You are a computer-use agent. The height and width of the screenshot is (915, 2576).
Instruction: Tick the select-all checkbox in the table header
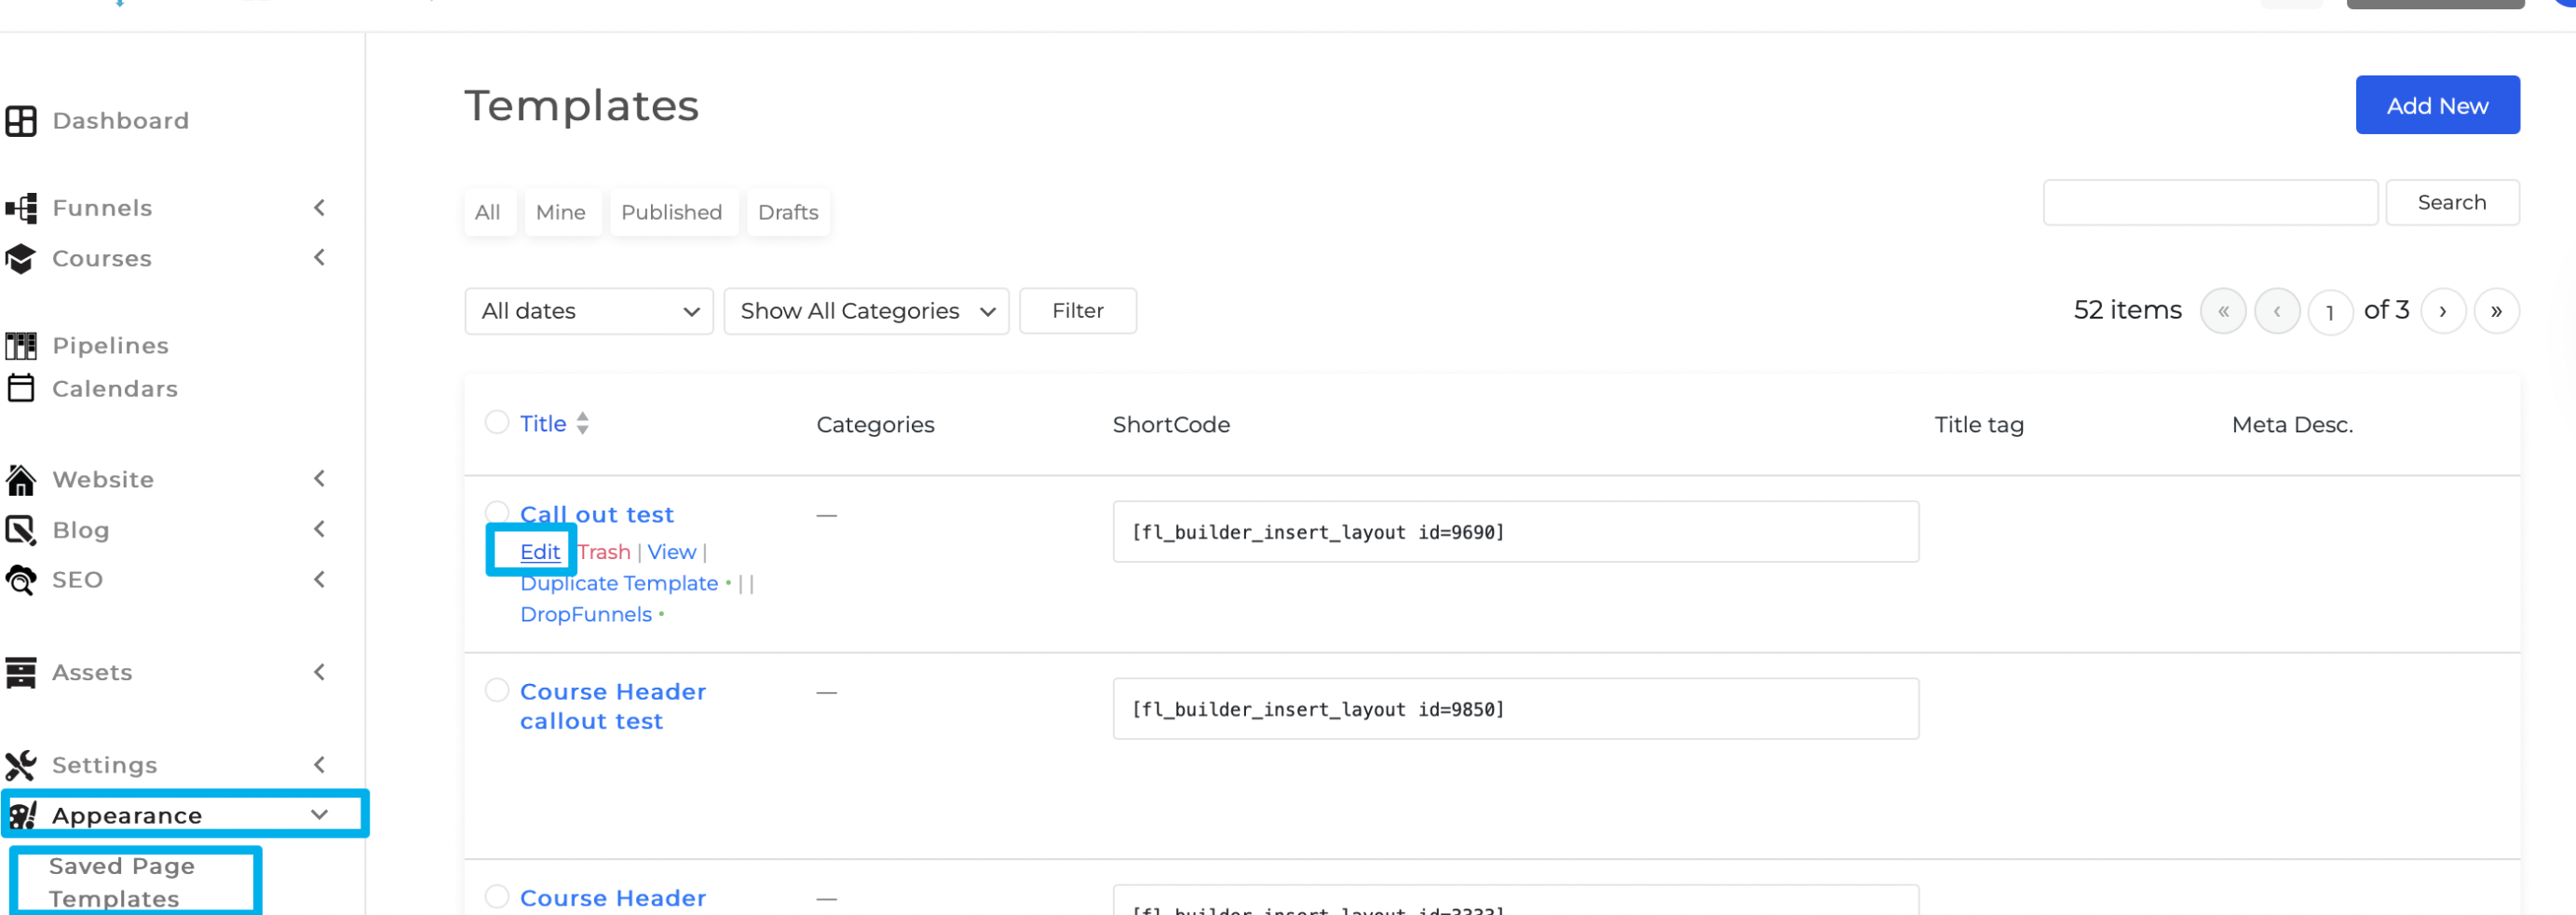tap(497, 422)
